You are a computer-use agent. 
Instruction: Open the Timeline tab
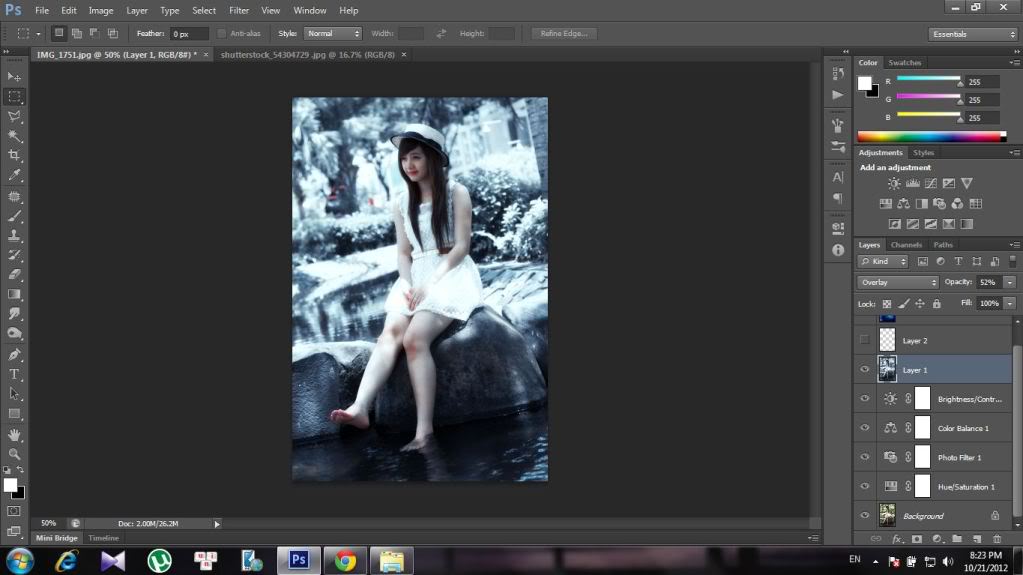103,538
